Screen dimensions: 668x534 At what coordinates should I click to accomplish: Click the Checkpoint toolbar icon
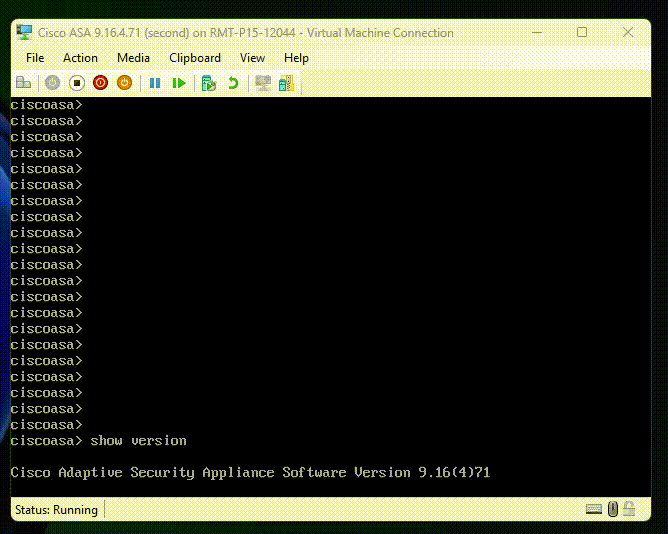pos(209,83)
